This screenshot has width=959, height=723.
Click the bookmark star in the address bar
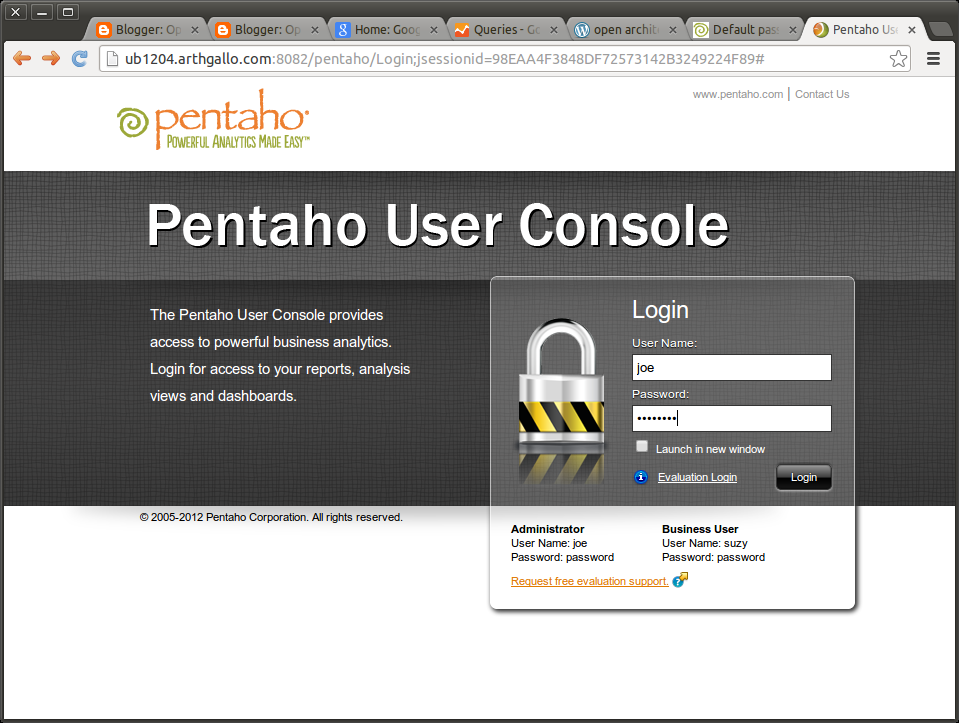click(897, 58)
